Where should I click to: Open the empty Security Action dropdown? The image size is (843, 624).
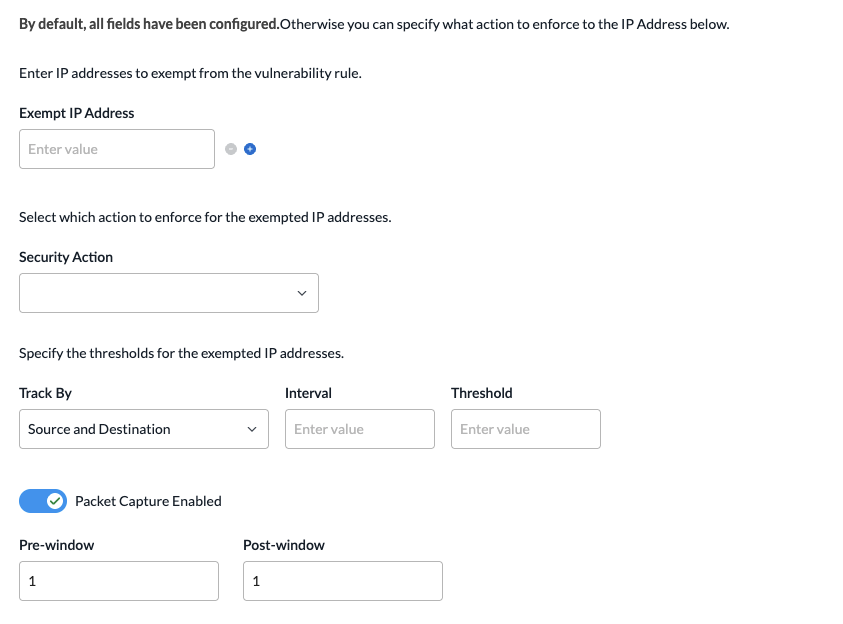tap(169, 293)
